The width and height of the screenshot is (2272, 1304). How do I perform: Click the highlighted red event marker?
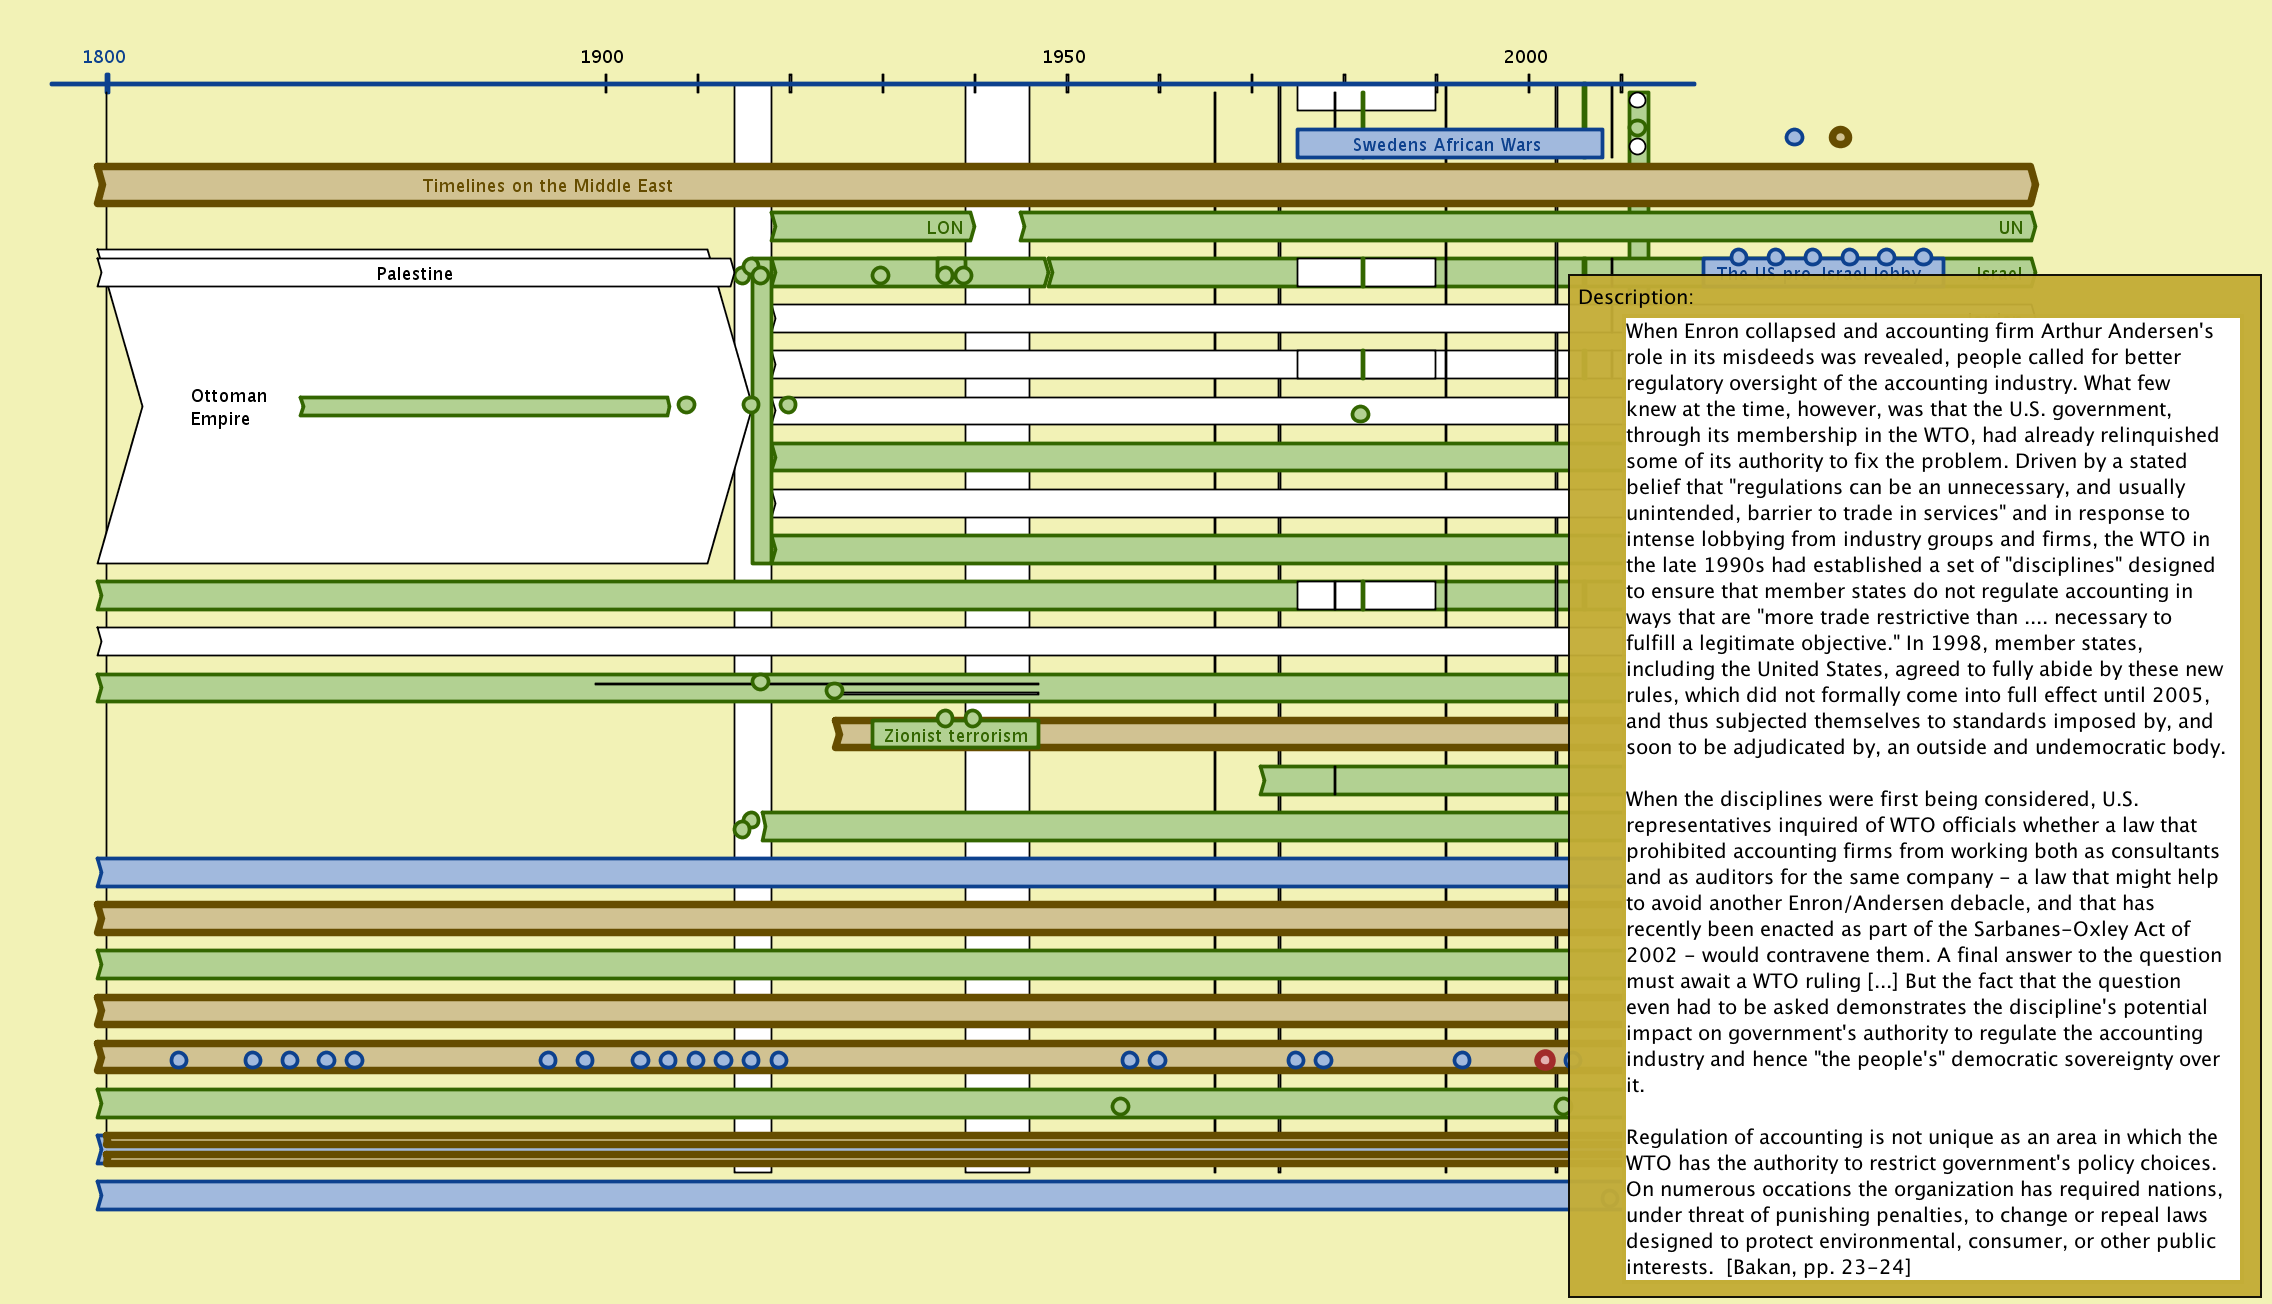[x=1545, y=1060]
